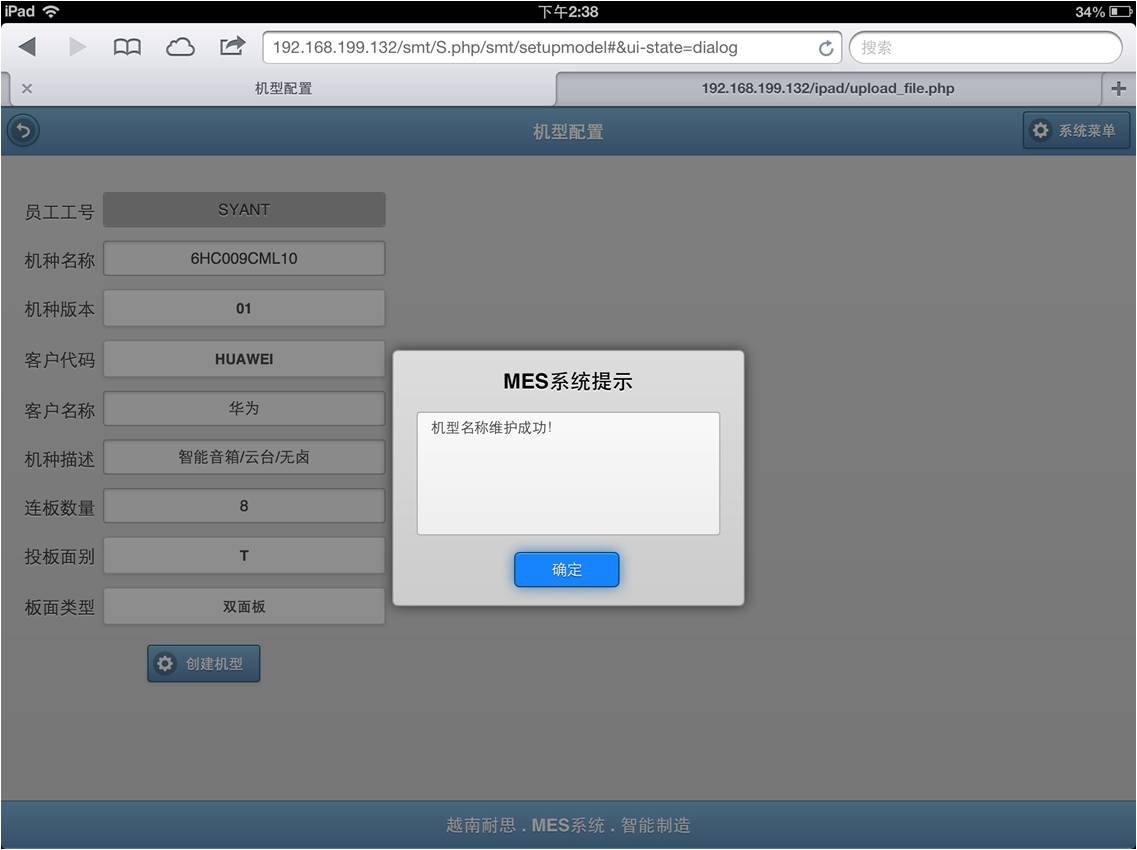Switch to the upload_file.php tab
Image resolution: width=1137 pixels, height=850 pixels.
point(827,88)
